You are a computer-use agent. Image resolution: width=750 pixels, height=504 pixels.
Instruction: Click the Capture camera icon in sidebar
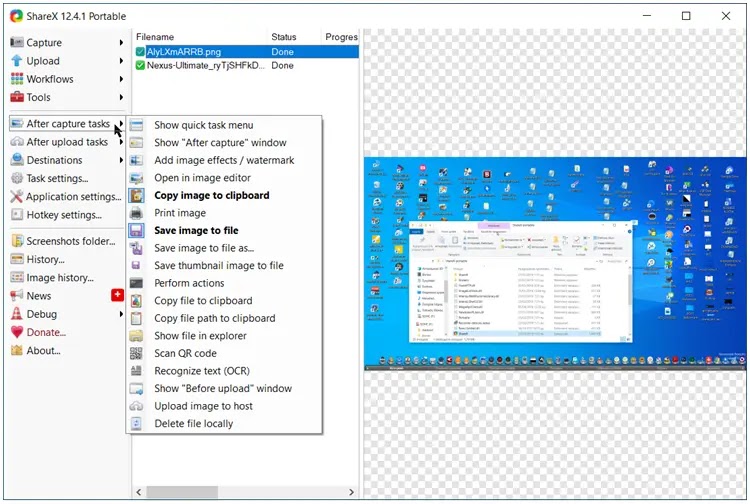(17, 43)
